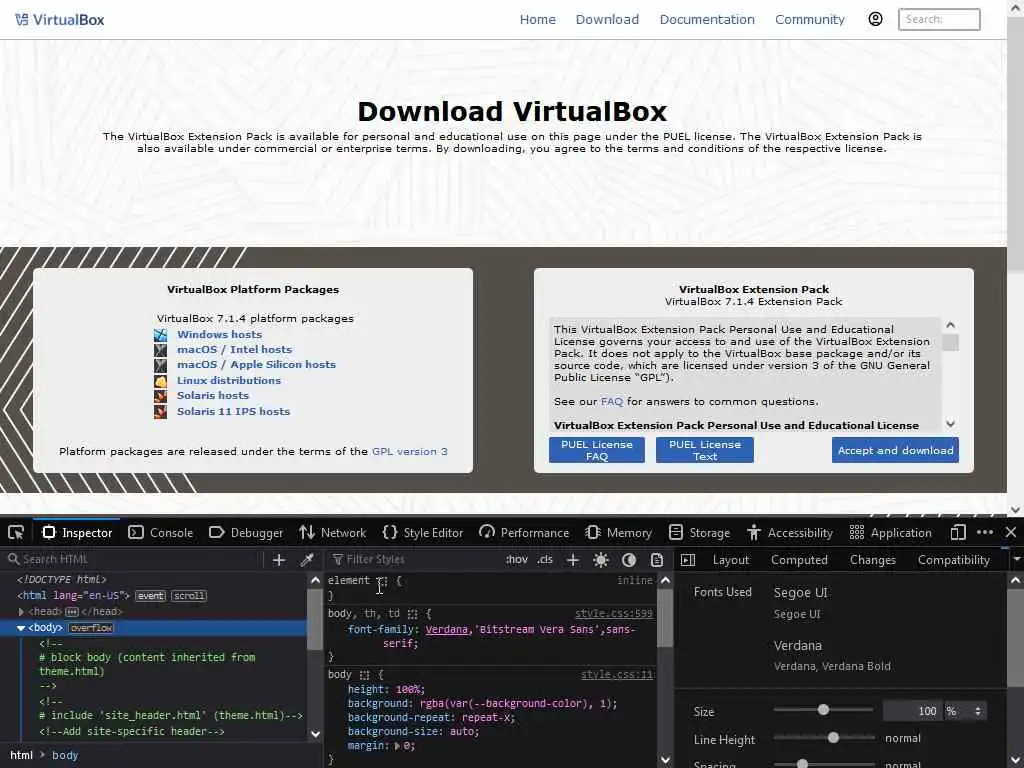
Task: Toggle light color scheme simulation
Action: click(x=601, y=560)
